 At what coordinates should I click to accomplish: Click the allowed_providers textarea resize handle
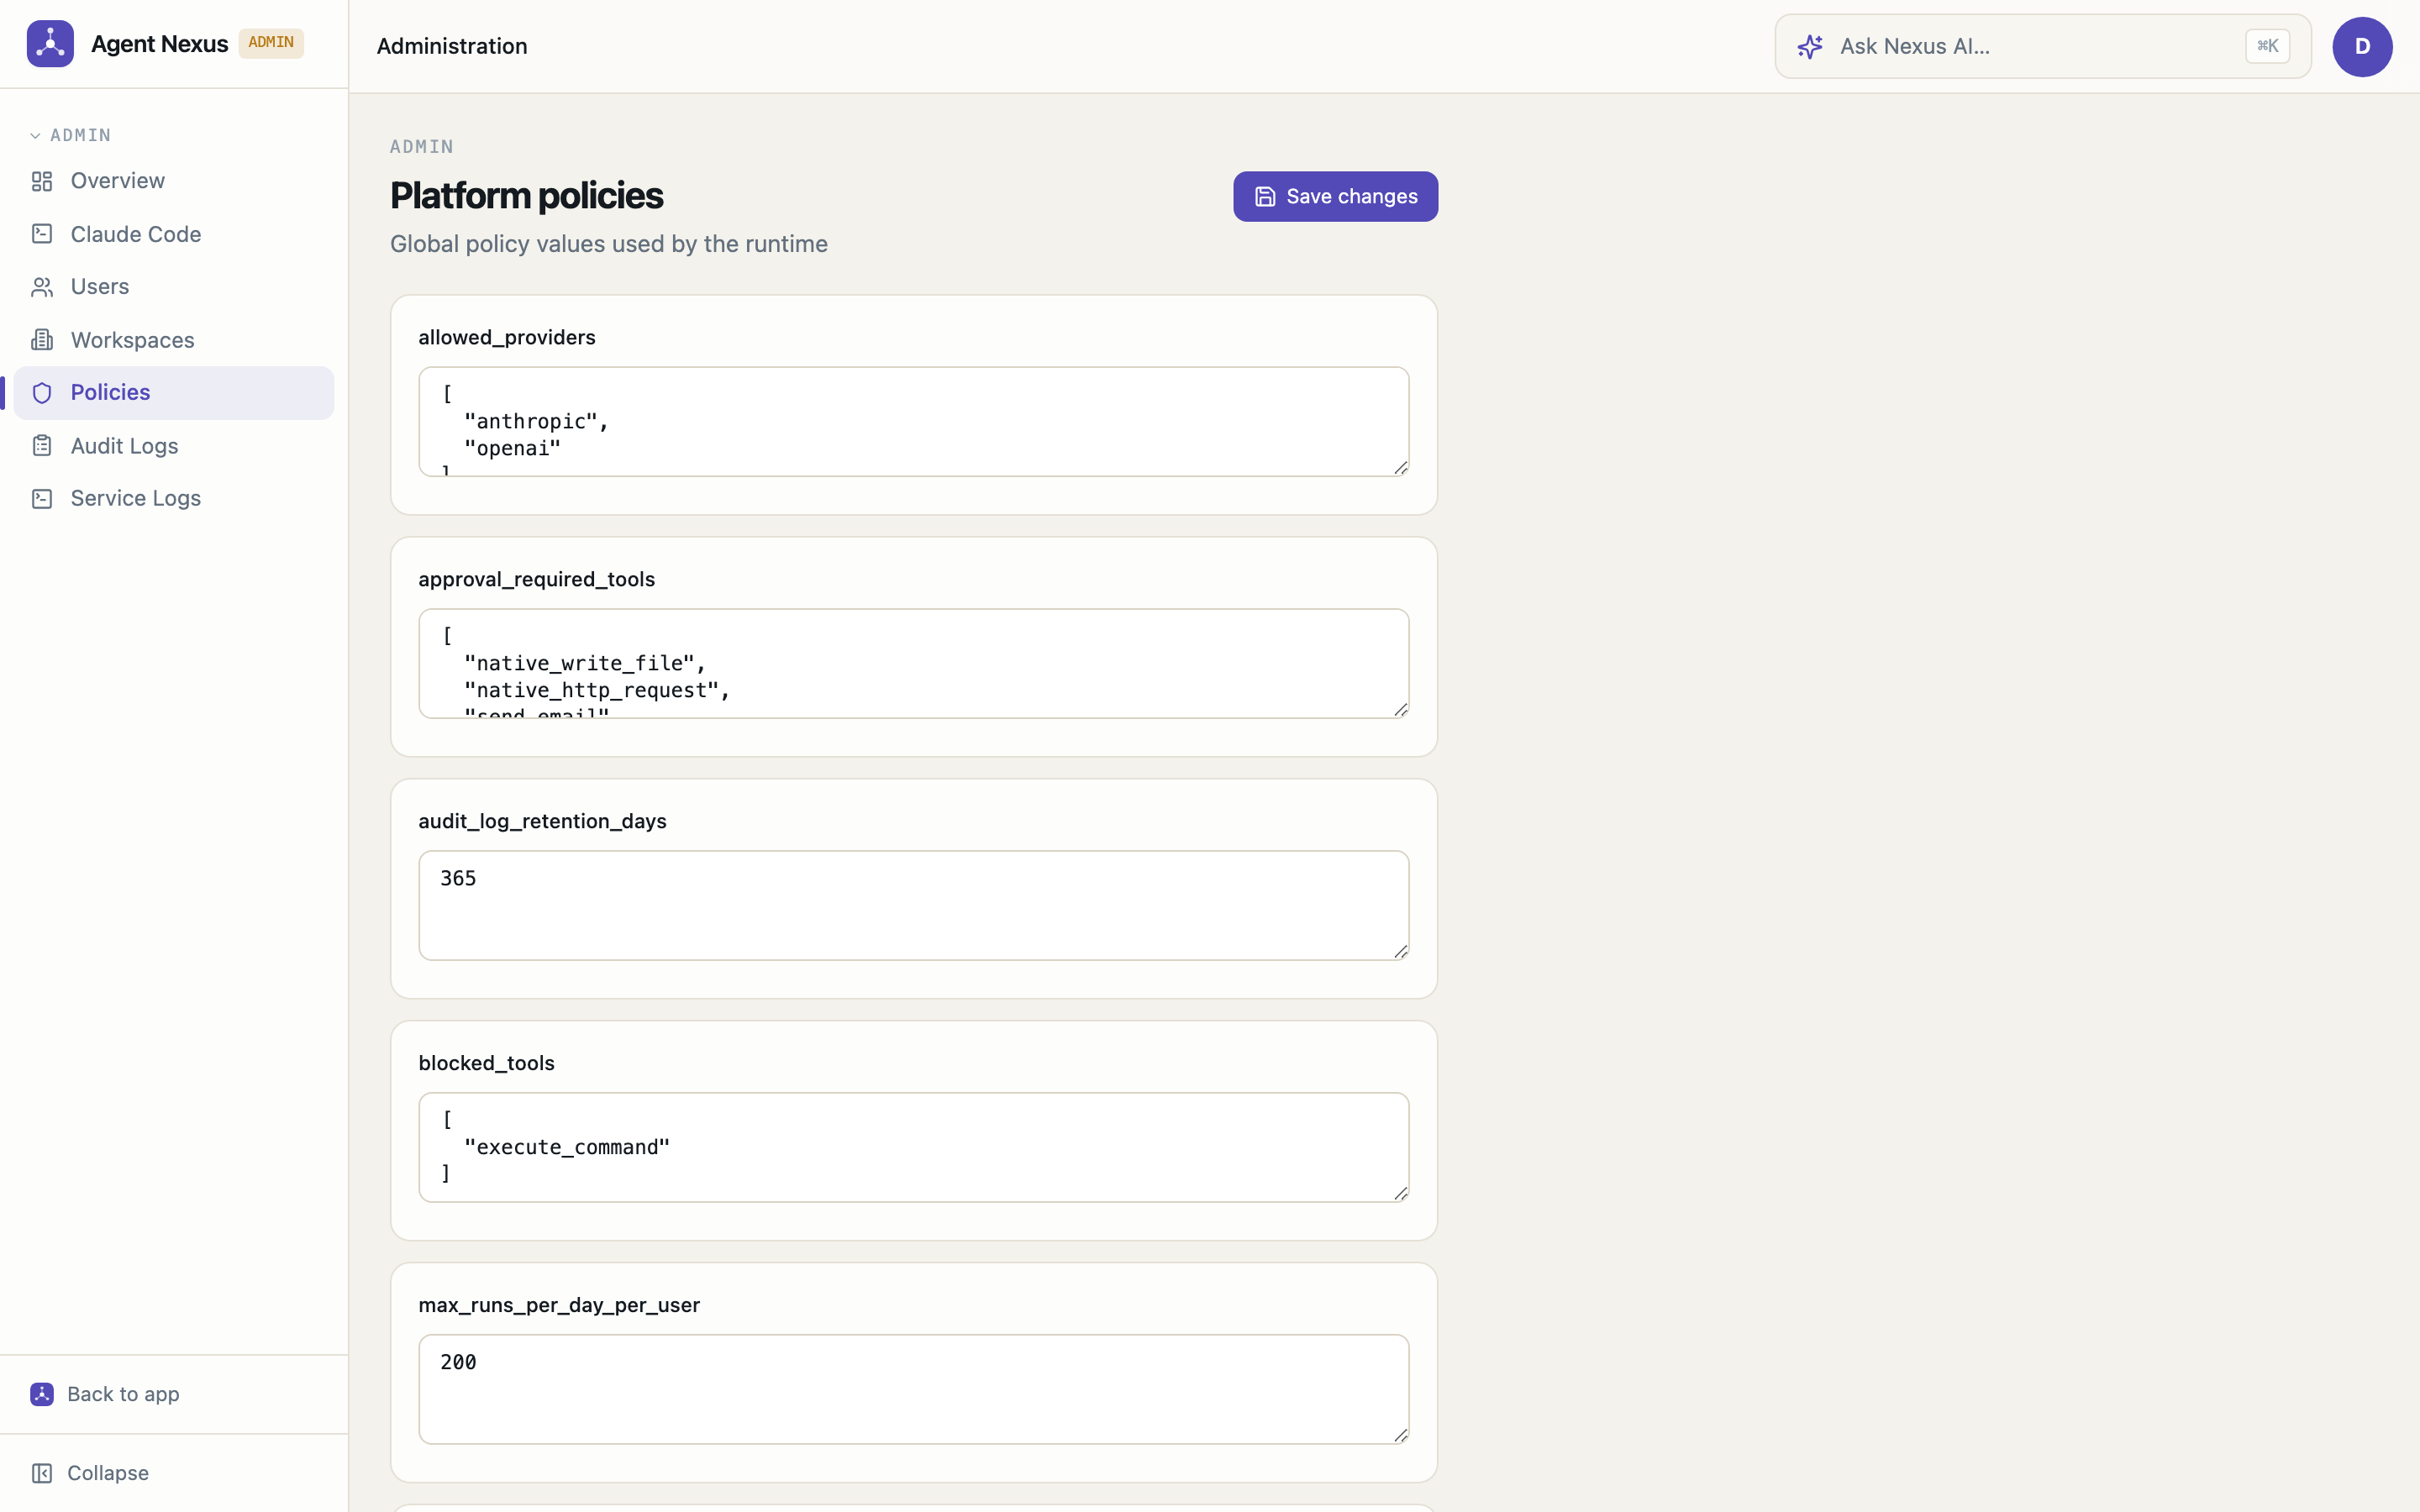click(x=1401, y=468)
